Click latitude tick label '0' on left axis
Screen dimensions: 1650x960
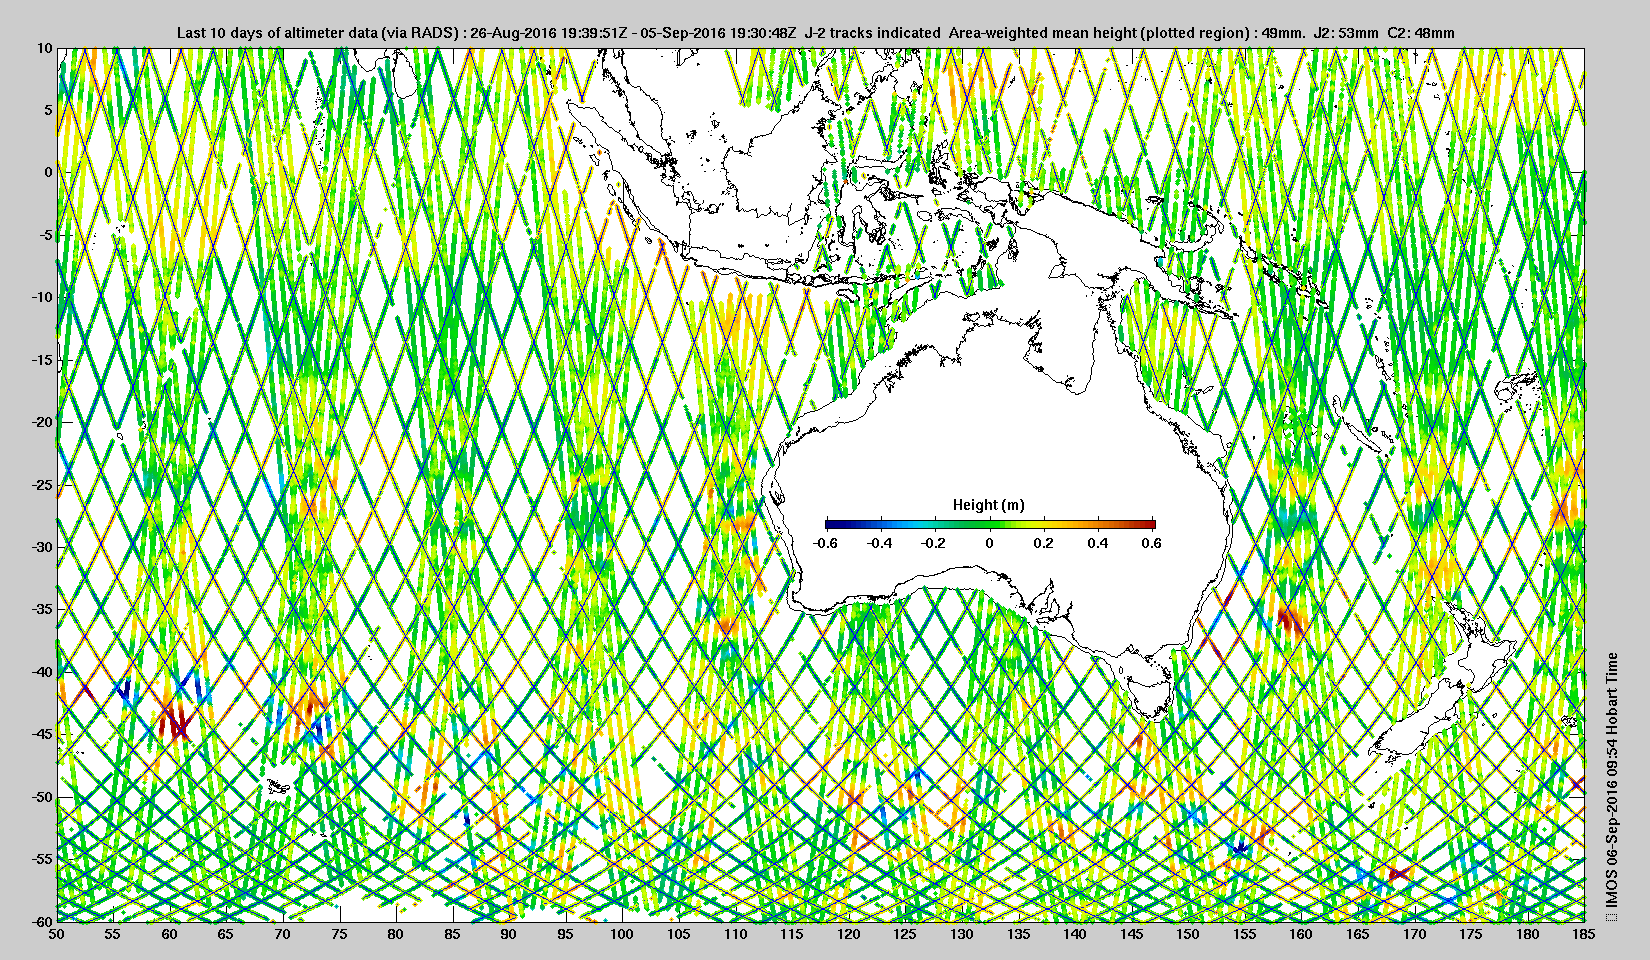(48, 172)
